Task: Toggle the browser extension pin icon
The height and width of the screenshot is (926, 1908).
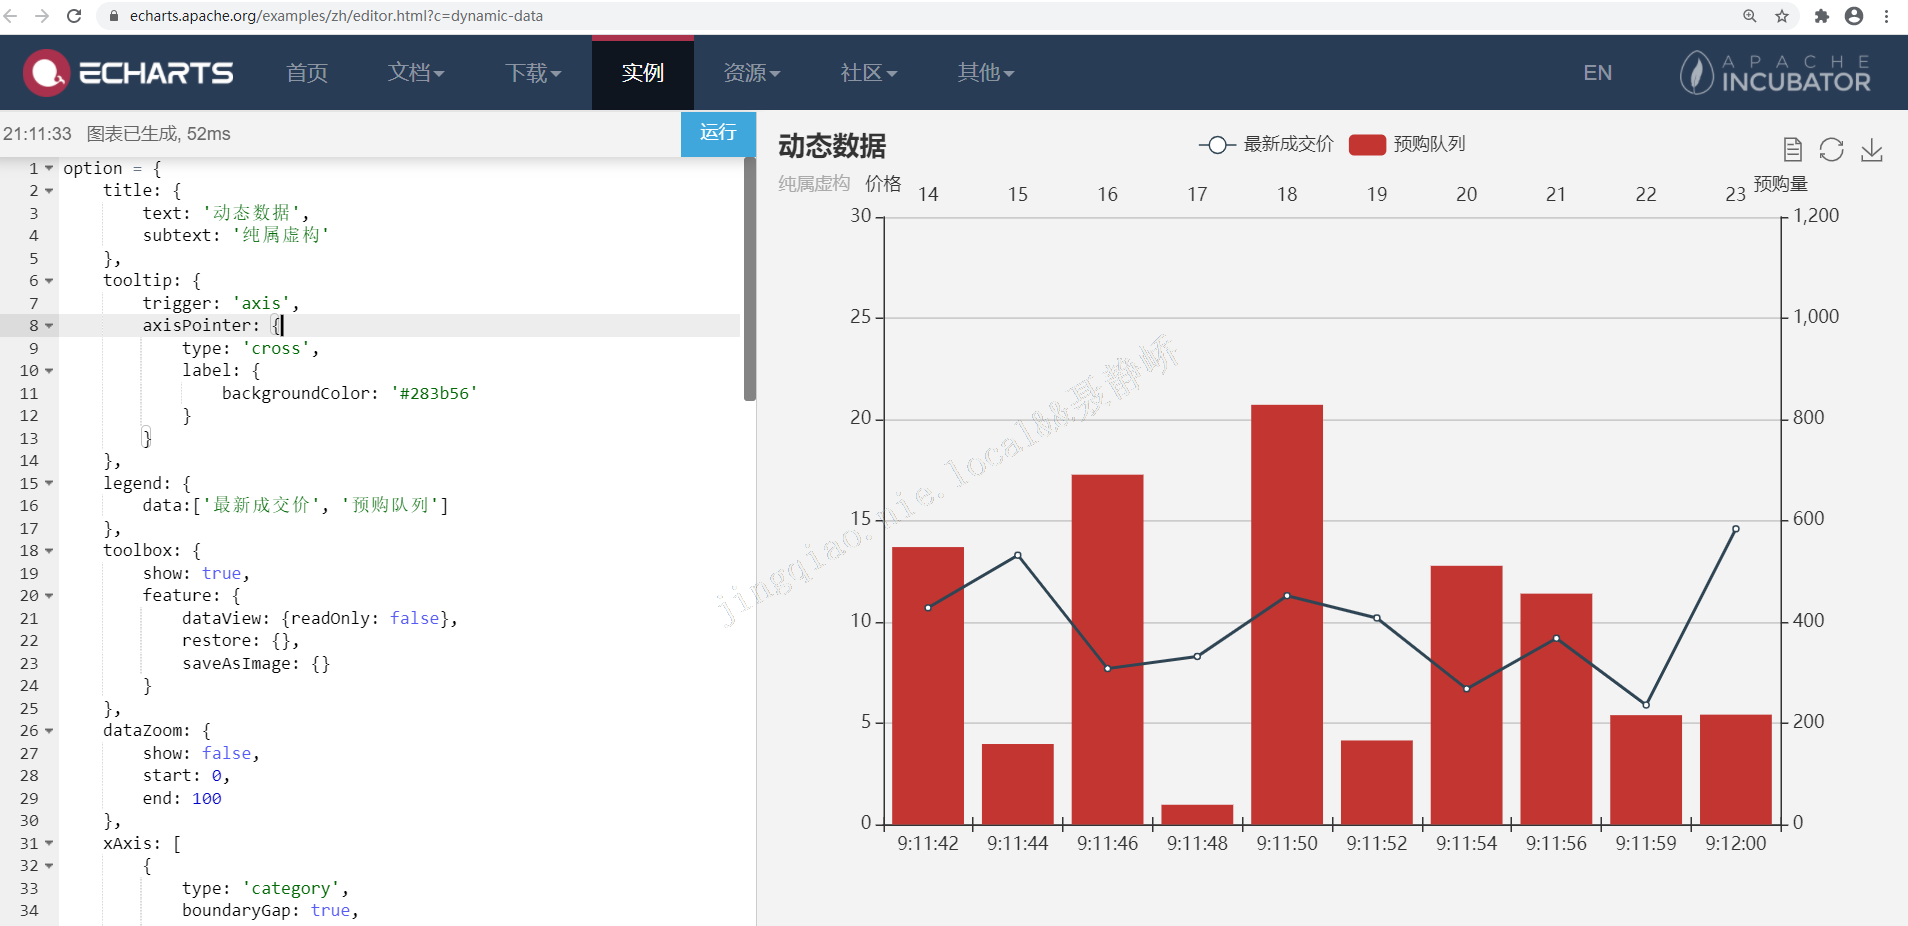Action: tap(1820, 16)
